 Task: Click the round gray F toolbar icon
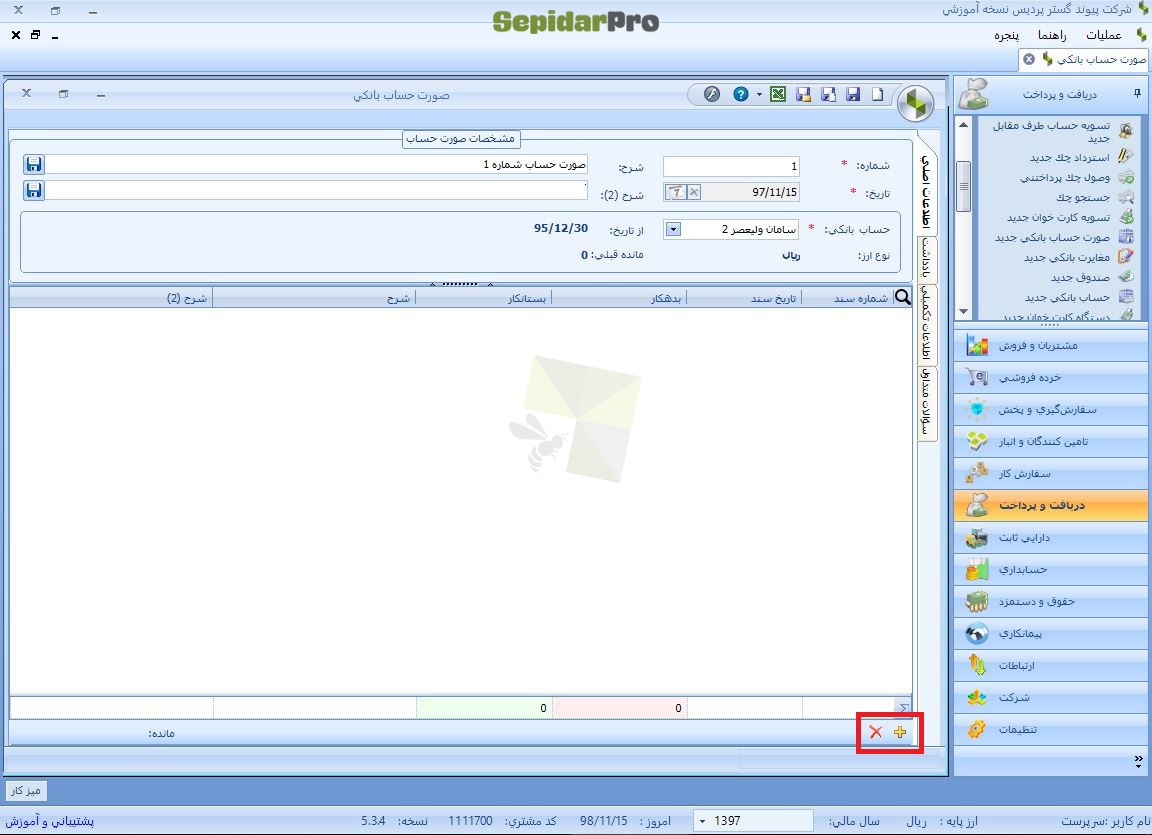(711, 94)
